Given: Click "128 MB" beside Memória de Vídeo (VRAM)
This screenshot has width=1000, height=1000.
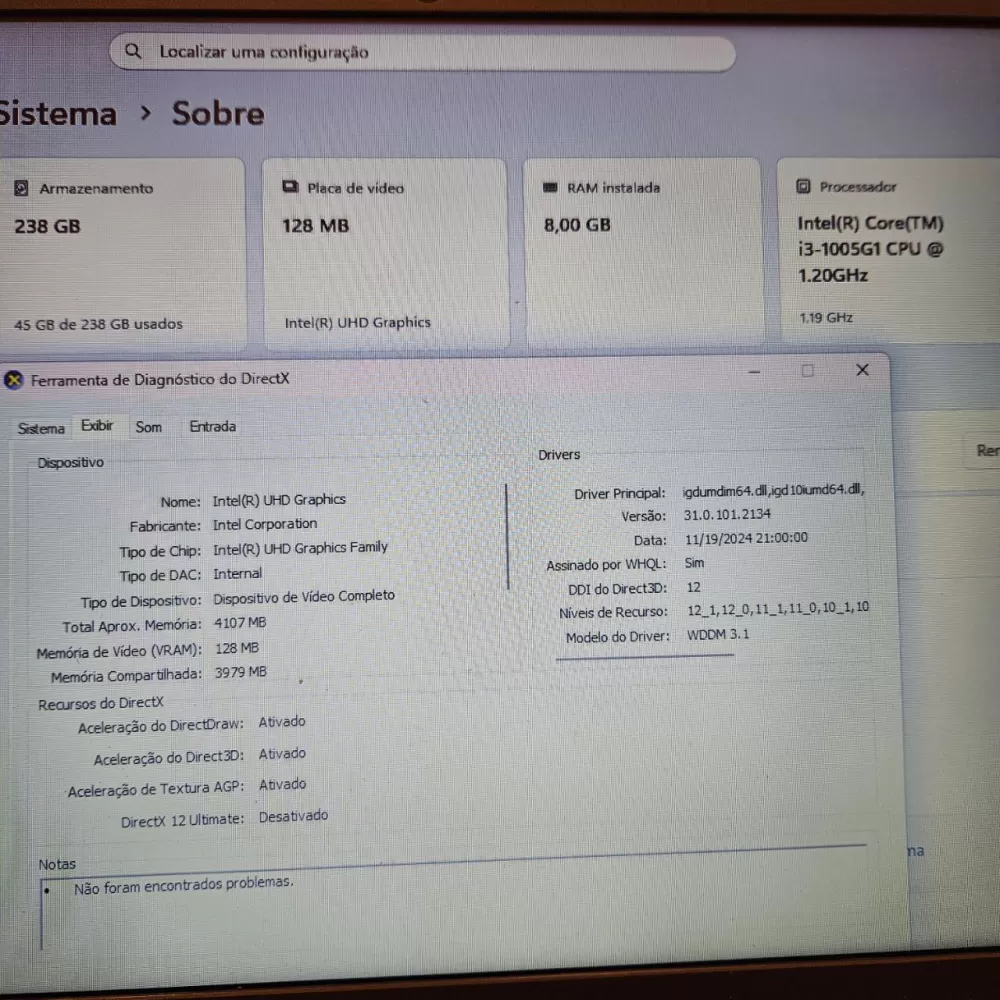Looking at the screenshot, I should (237, 649).
